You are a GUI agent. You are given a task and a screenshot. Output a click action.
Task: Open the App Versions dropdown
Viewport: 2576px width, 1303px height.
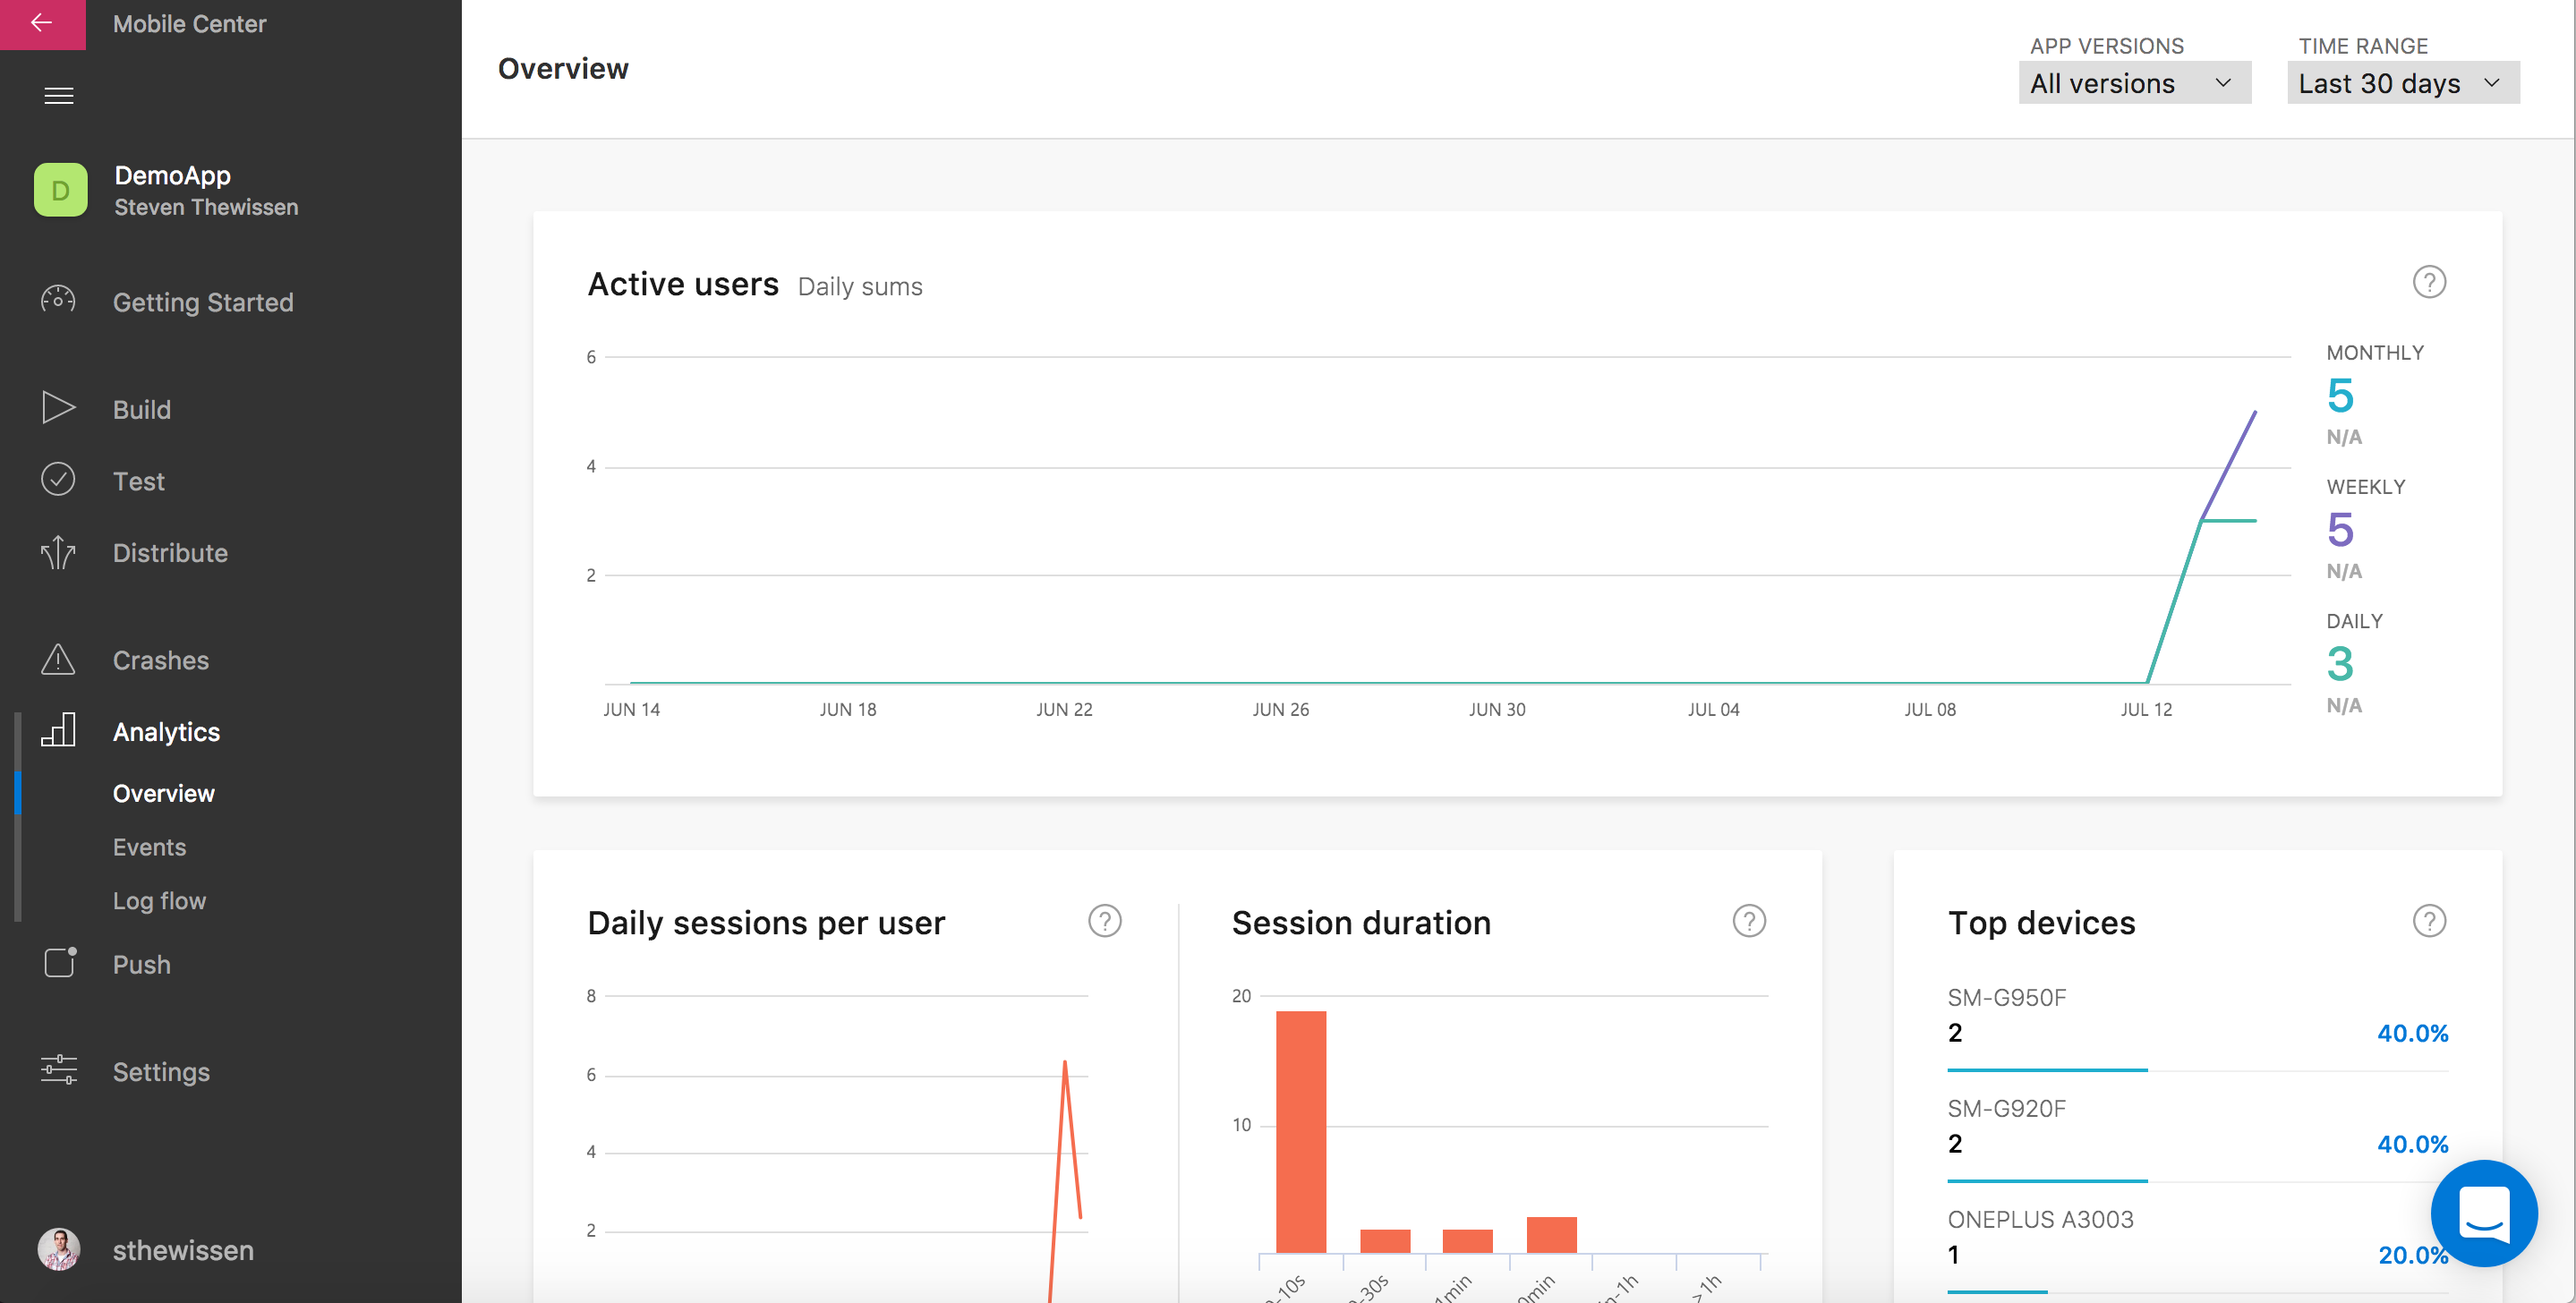tap(2134, 83)
